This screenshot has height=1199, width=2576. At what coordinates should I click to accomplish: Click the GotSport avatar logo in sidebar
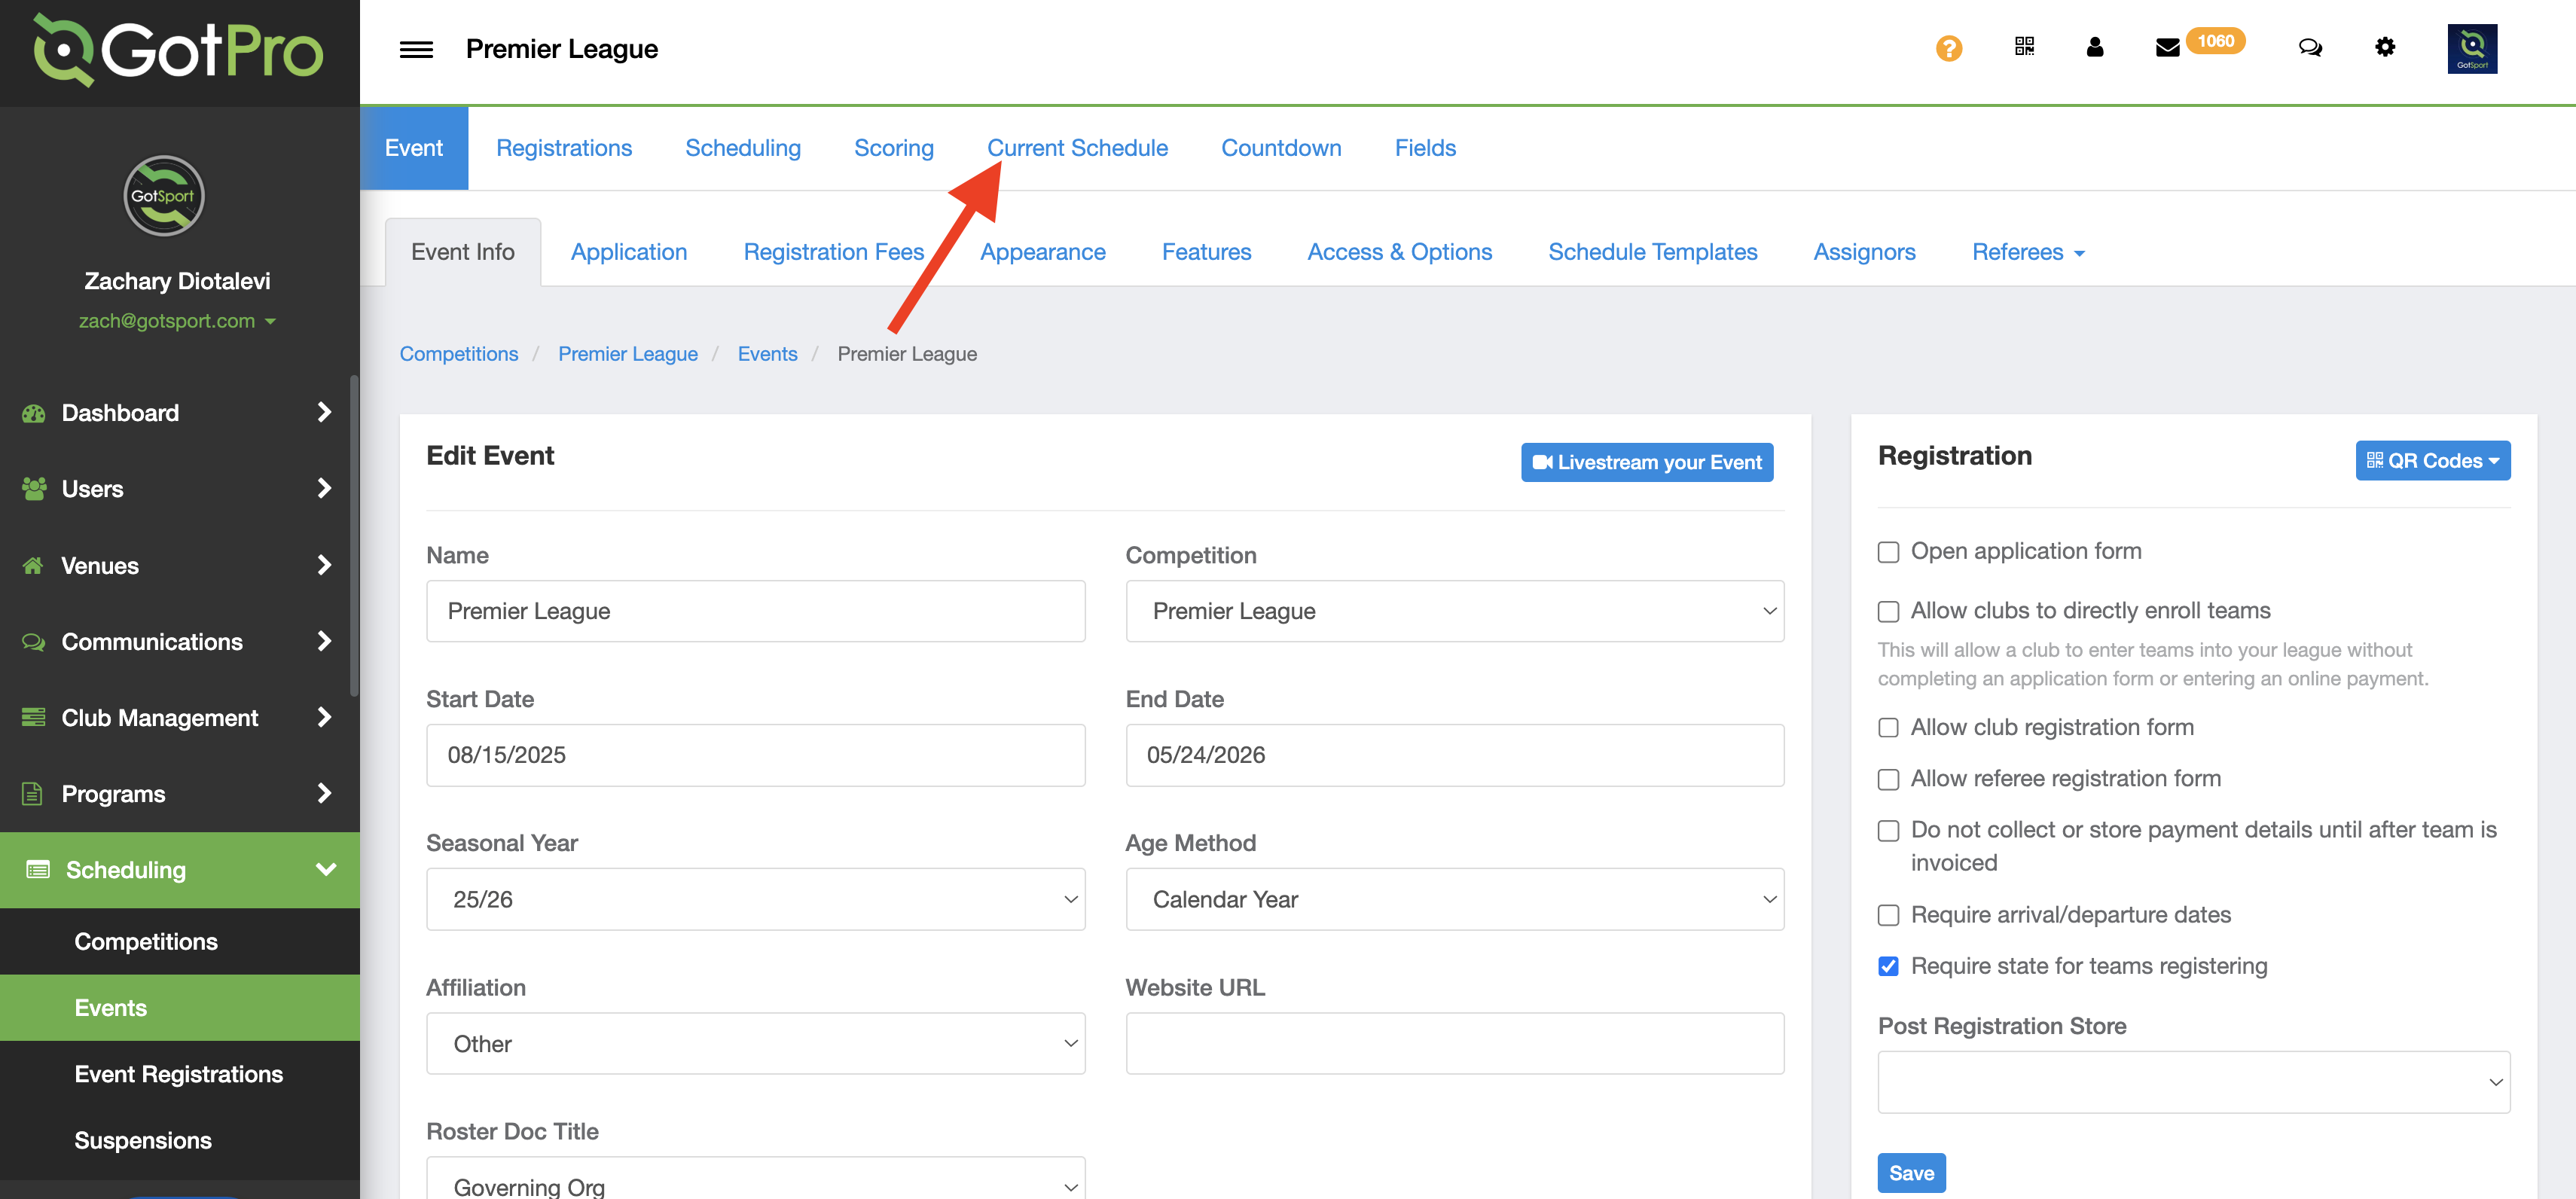tap(164, 196)
